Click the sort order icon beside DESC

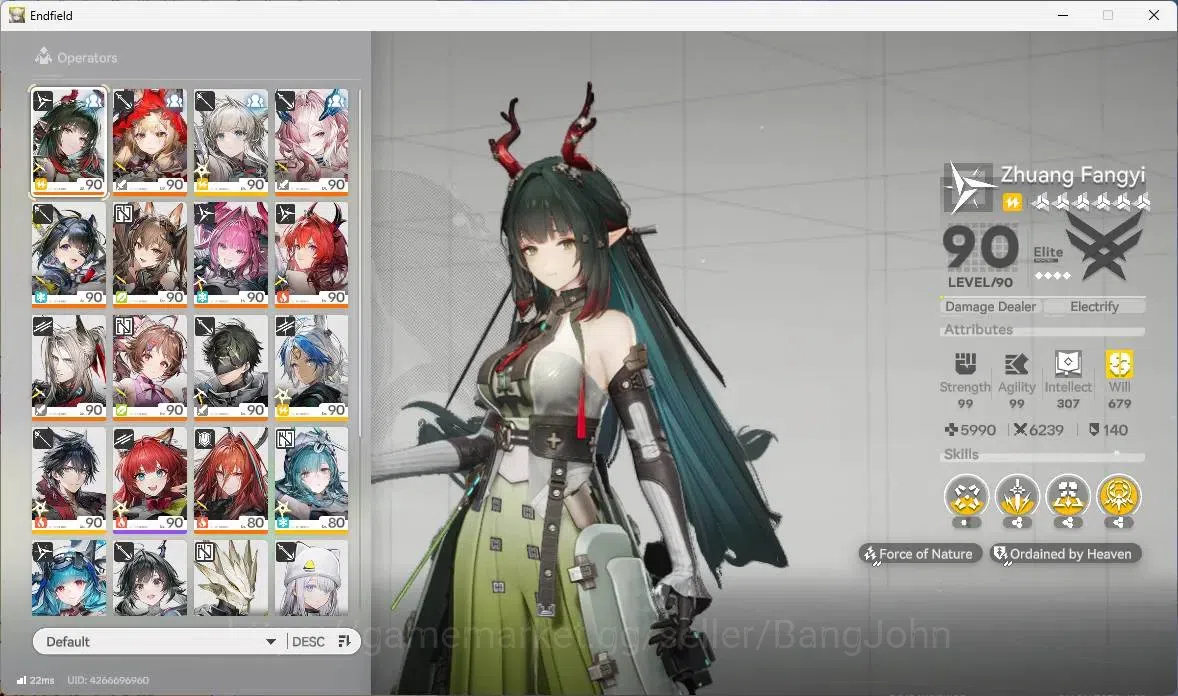pos(344,641)
